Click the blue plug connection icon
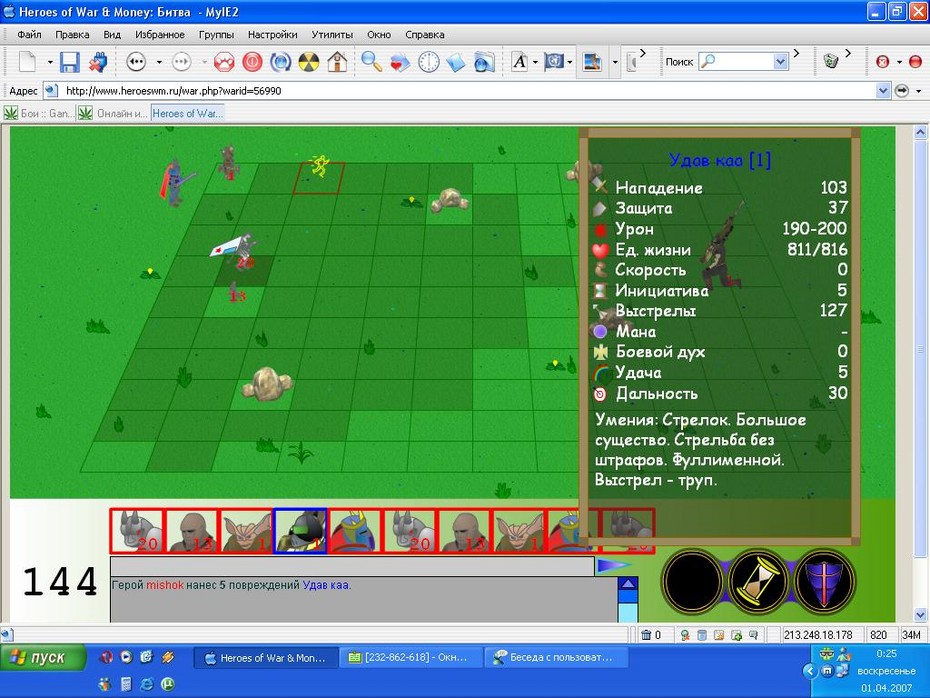 [98, 62]
